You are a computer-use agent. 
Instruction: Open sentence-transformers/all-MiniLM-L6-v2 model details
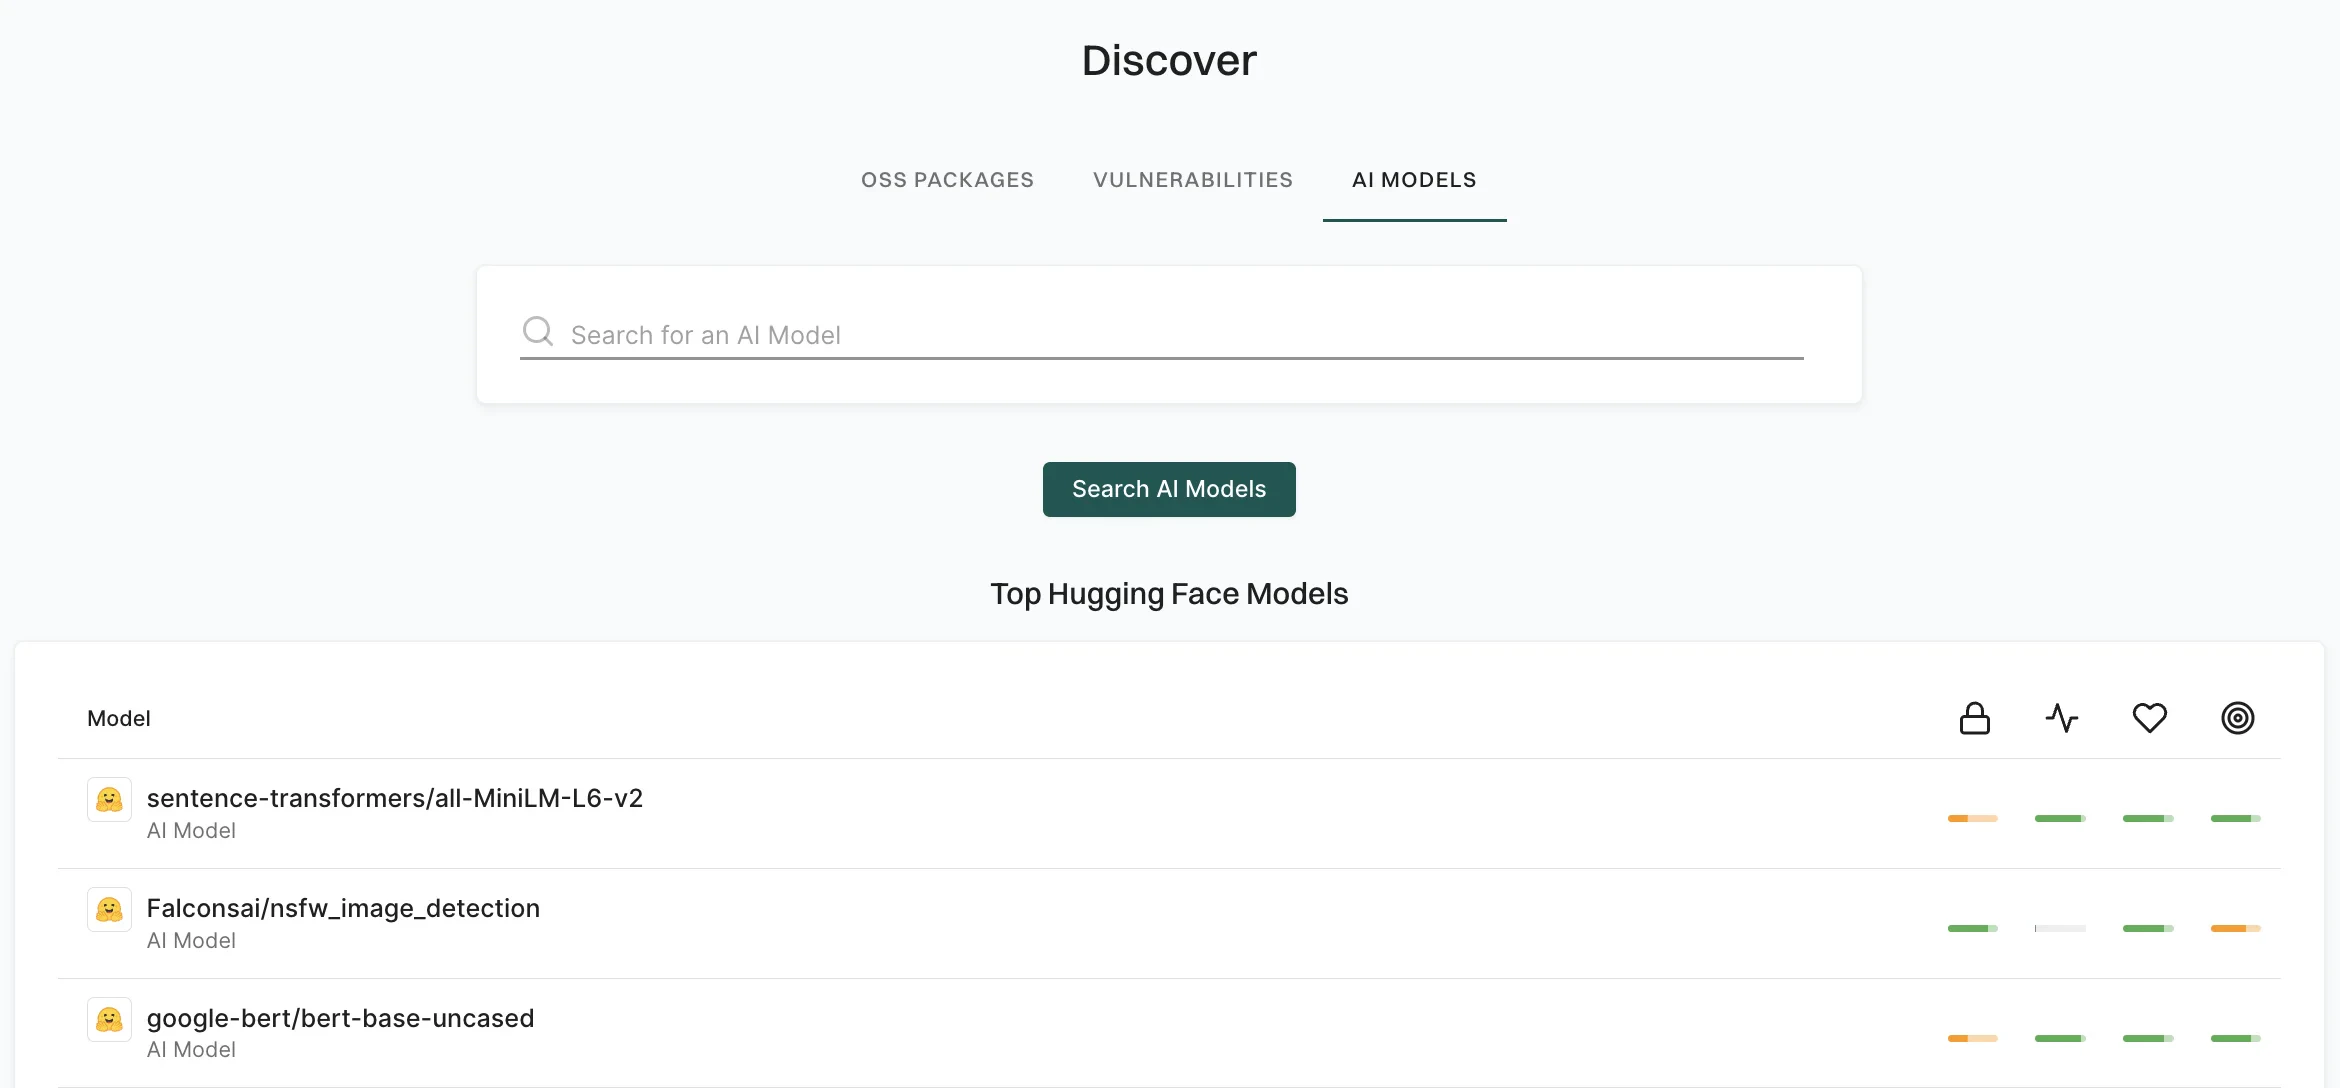[x=395, y=798]
